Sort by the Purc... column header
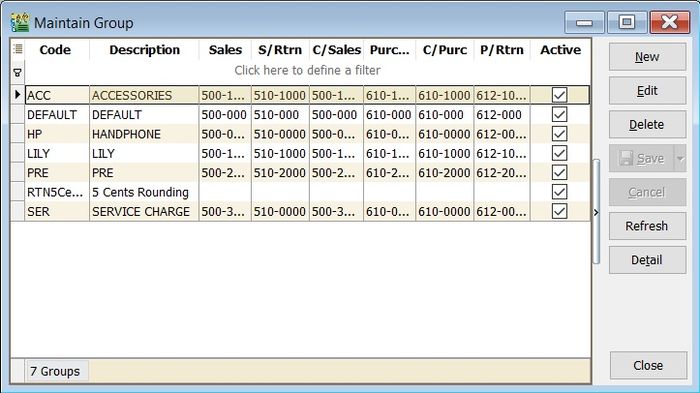The height and width of the screenshot is (393, 700). point(389,50)
